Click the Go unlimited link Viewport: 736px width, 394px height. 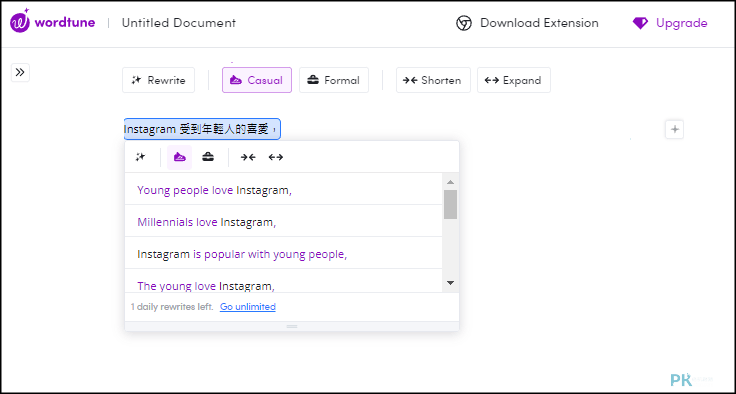coord(248,307)
